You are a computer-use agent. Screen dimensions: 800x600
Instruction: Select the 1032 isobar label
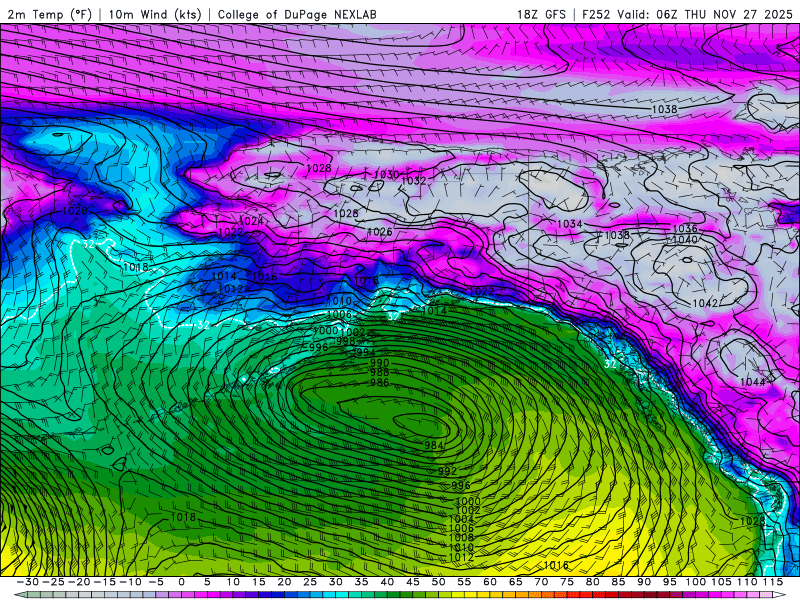(413, 181)
